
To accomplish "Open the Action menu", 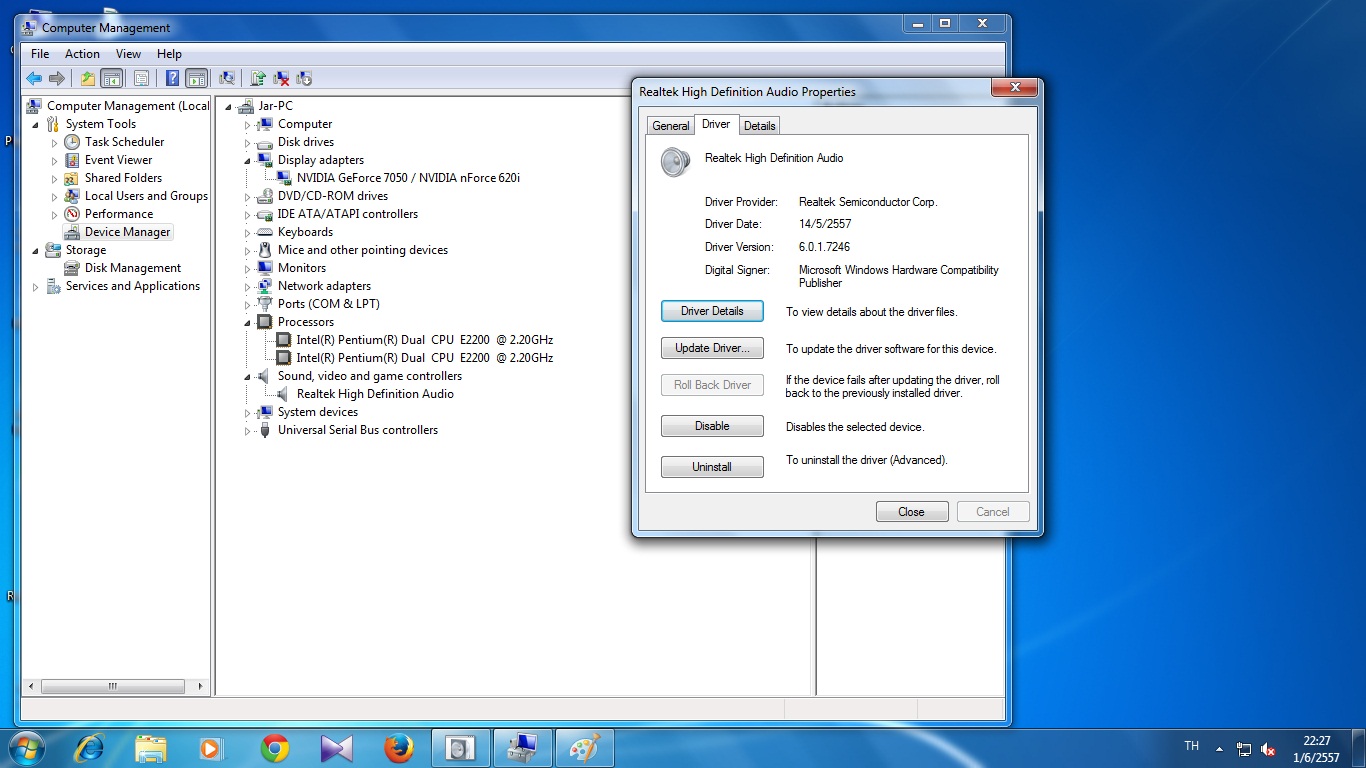I will point(82,54).
